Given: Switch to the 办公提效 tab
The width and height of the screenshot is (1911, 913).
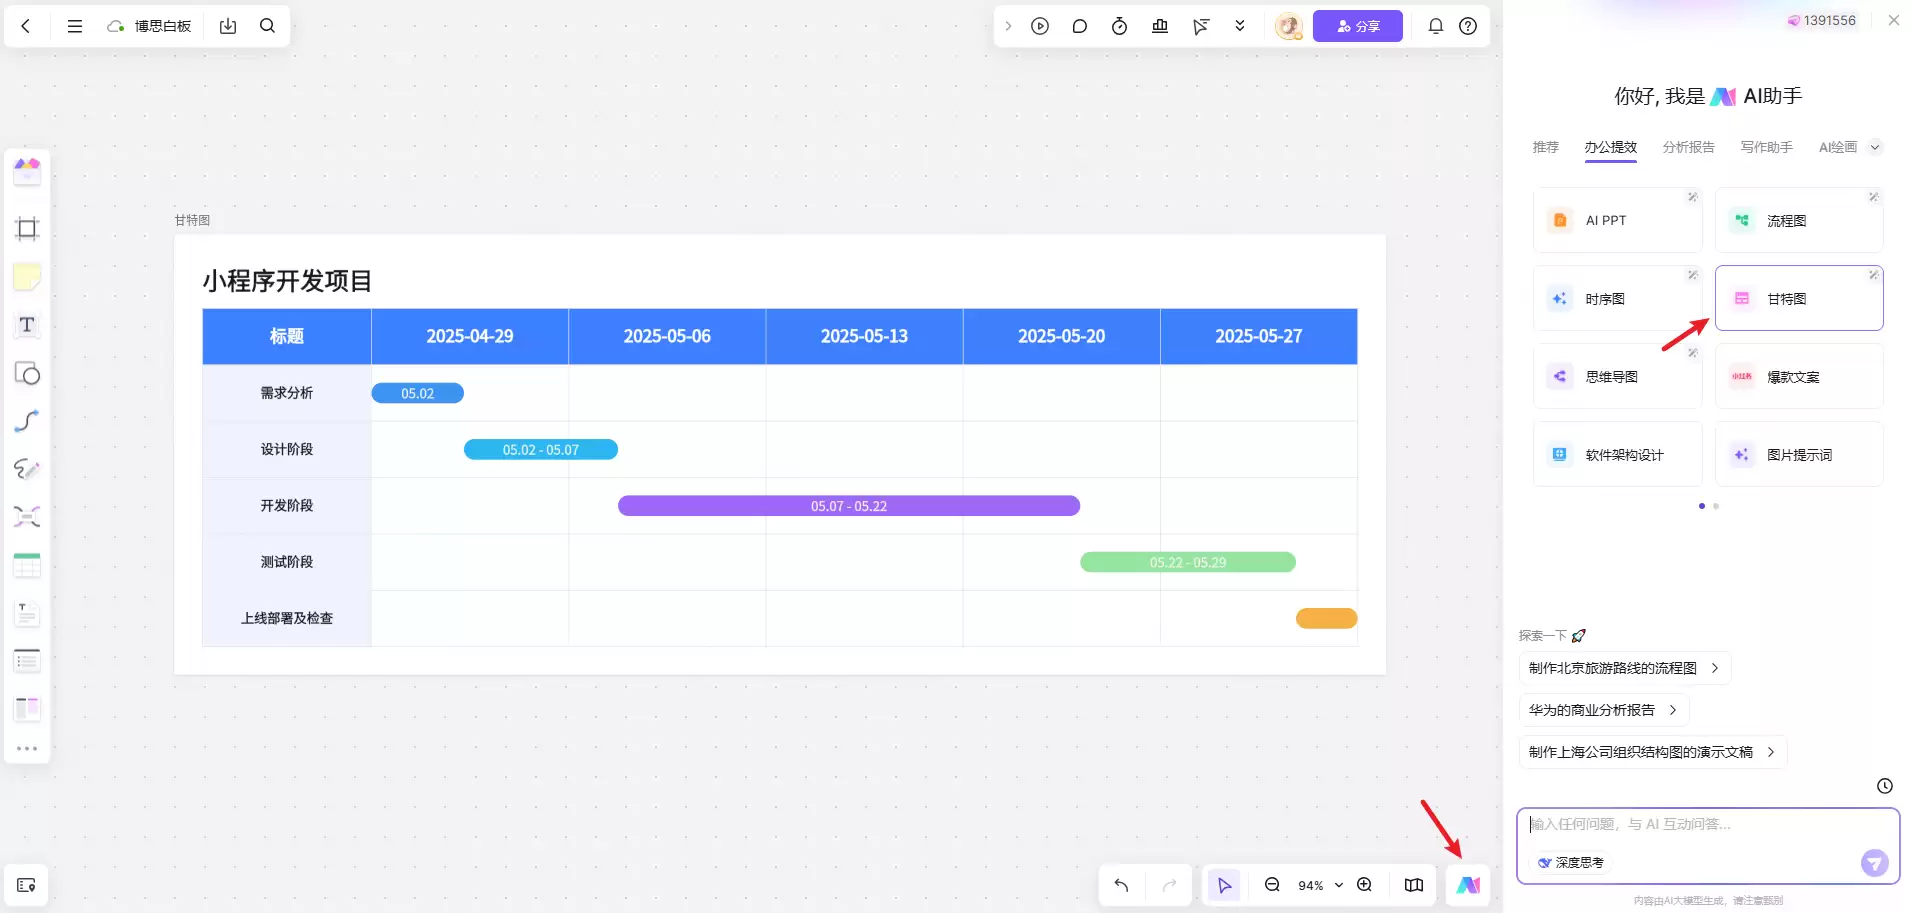Looking at the screenshot, I should point(1610,147).
